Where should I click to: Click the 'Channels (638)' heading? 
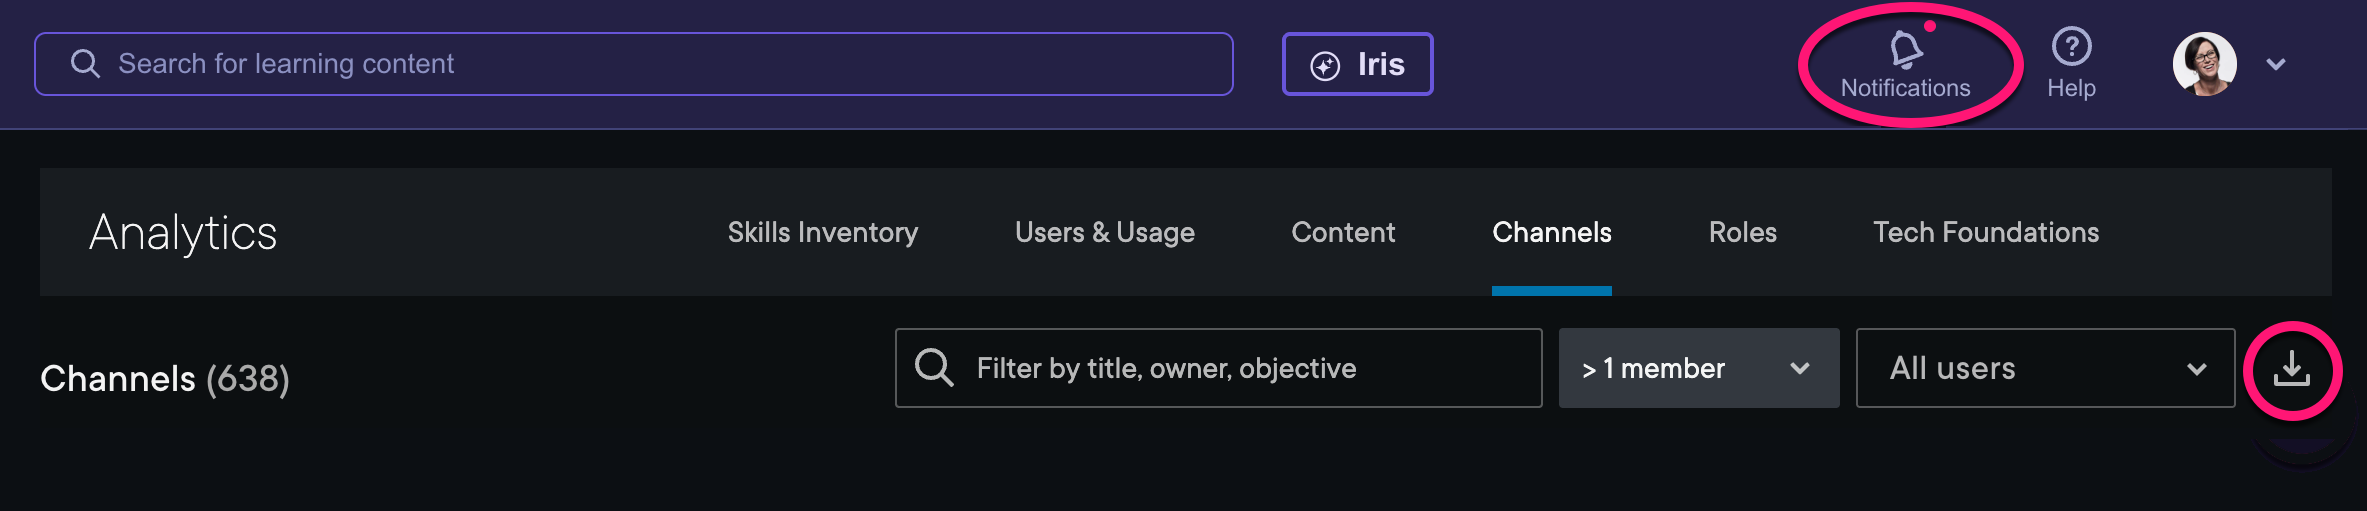pos(165,379)
